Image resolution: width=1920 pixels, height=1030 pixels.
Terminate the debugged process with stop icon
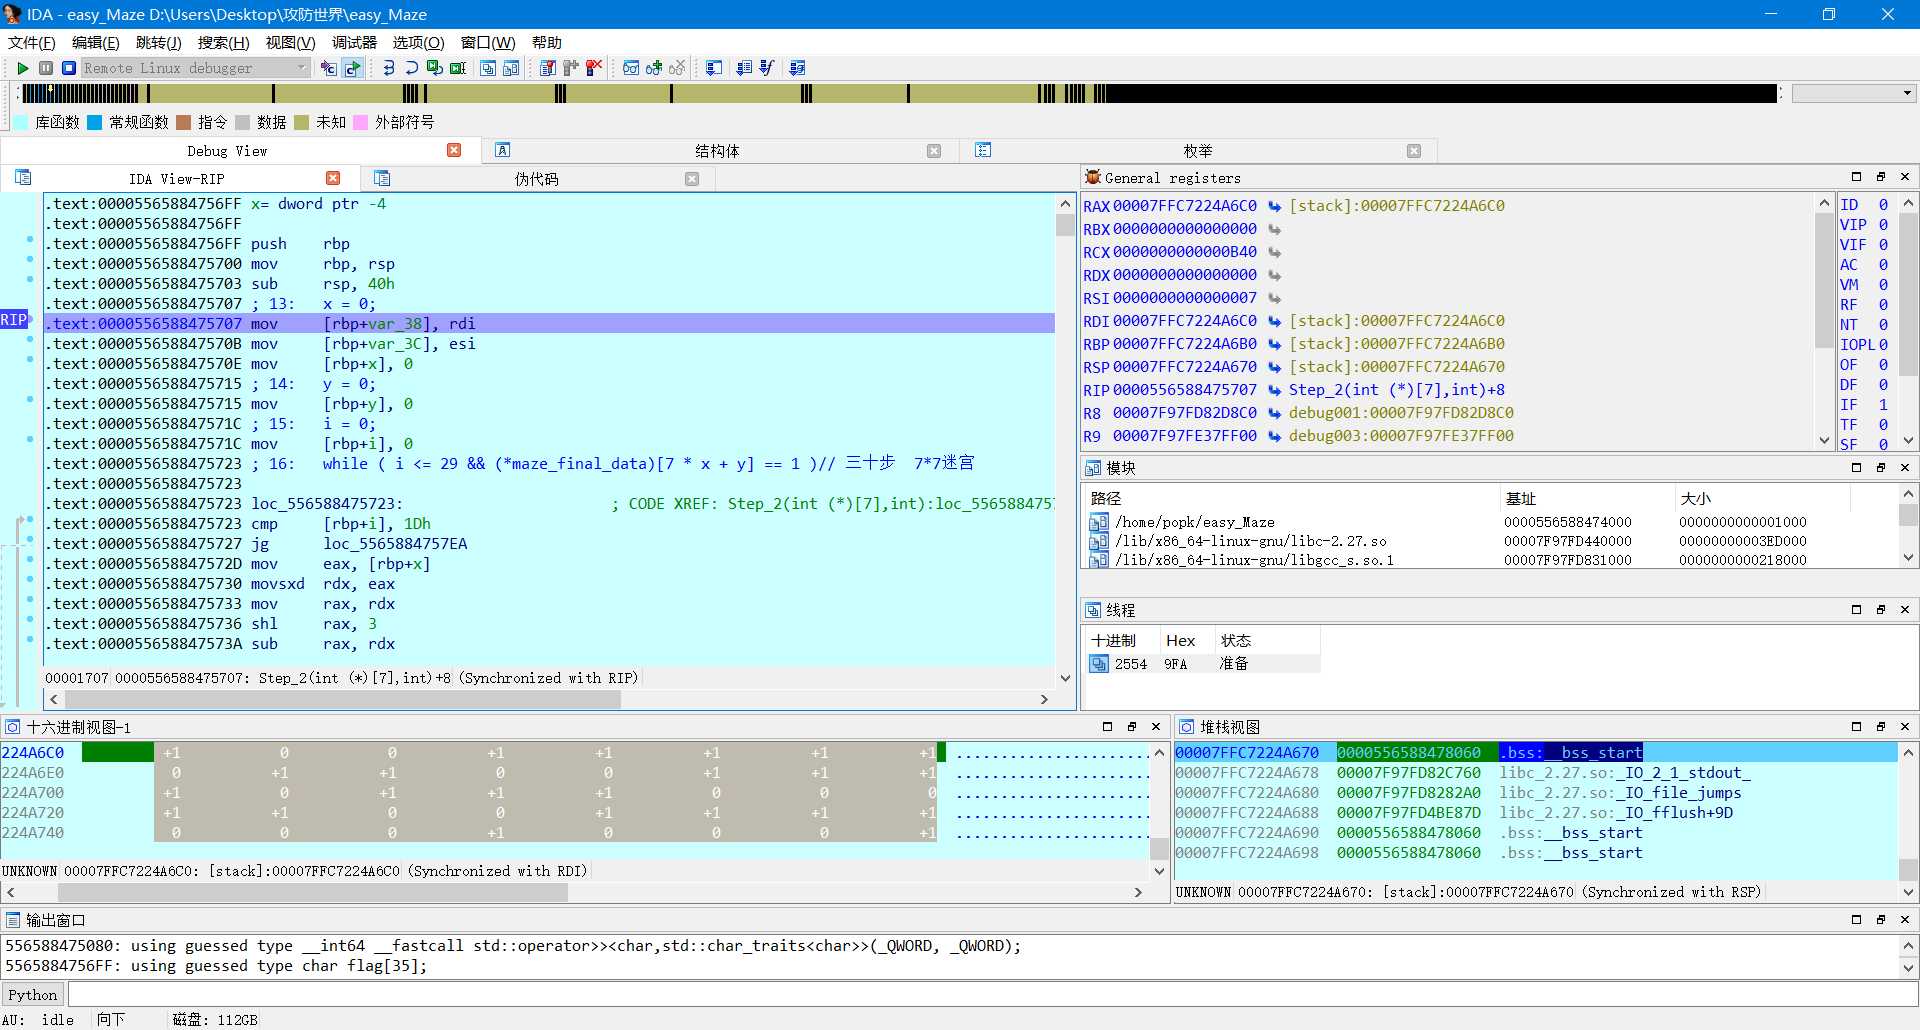point(69,68)
